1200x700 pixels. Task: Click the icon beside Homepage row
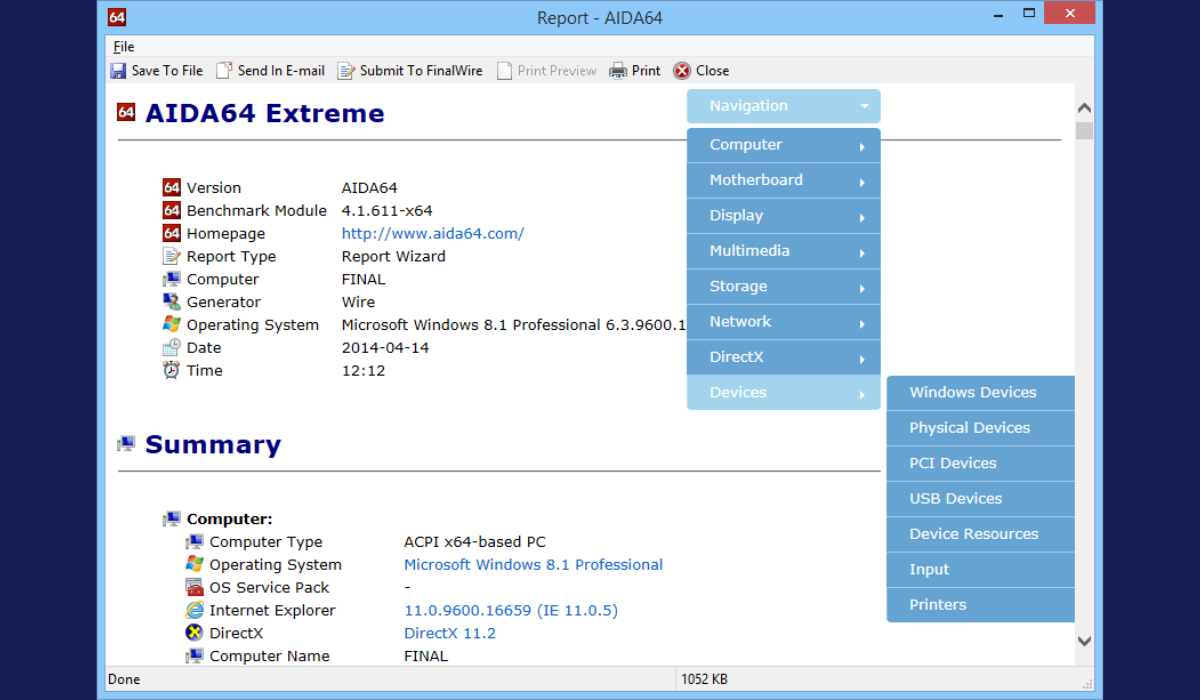click(171, 233)
